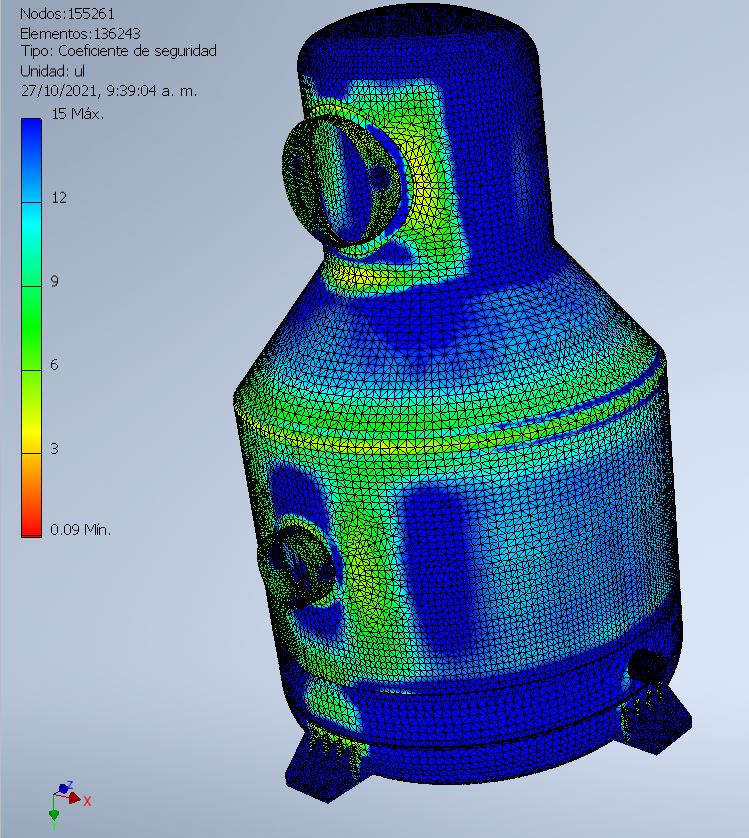Click the front-left support foot of the vessel
The height and width of the screenshot is (838, 749).
click(326, 765)
